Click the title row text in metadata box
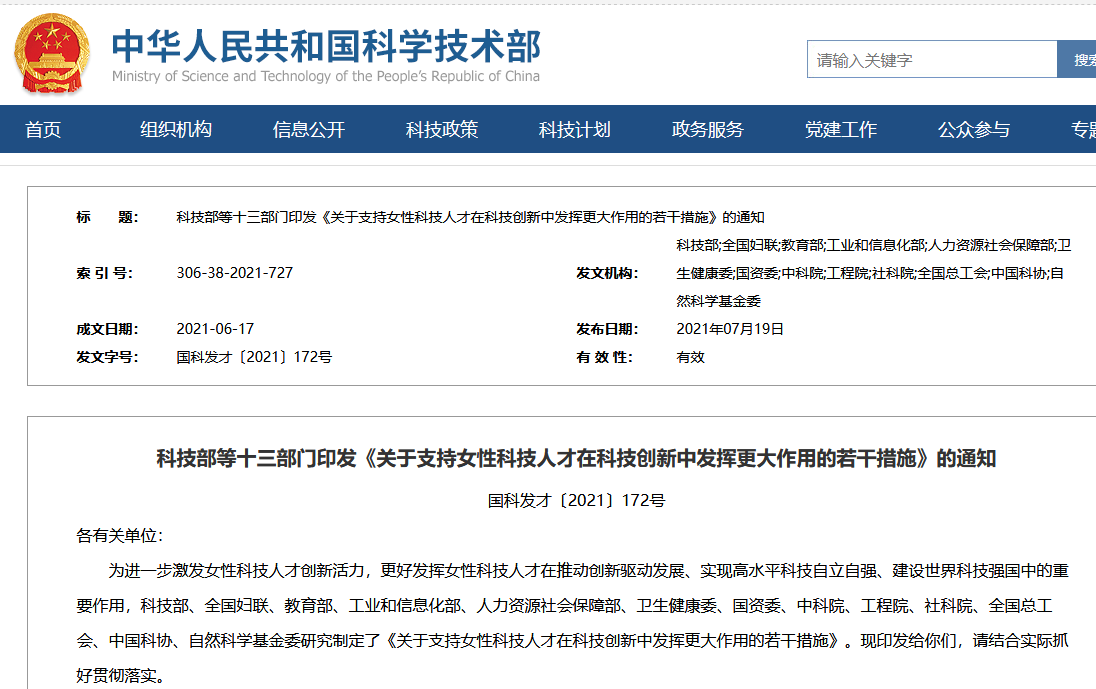Image resolution: width=1096 pixels, height=689 pixels. pos(470,217)
